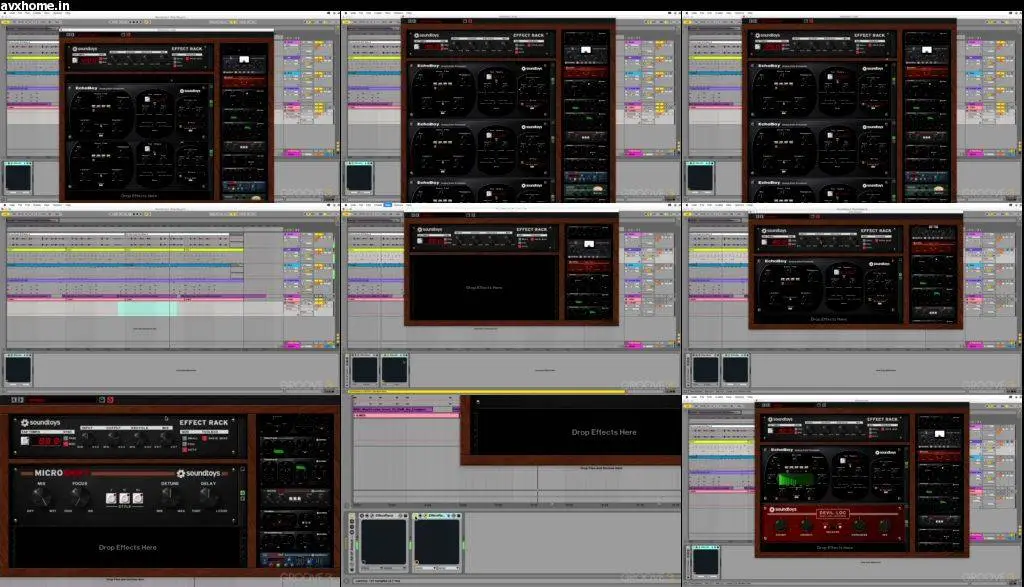
Task: Select MicroShift style button III
Action: (x=138, y=498)
